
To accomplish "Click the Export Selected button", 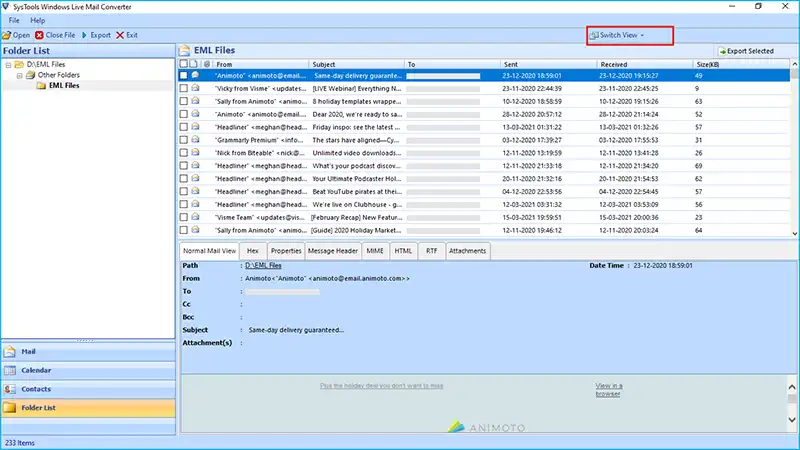I will click(746, 51).
